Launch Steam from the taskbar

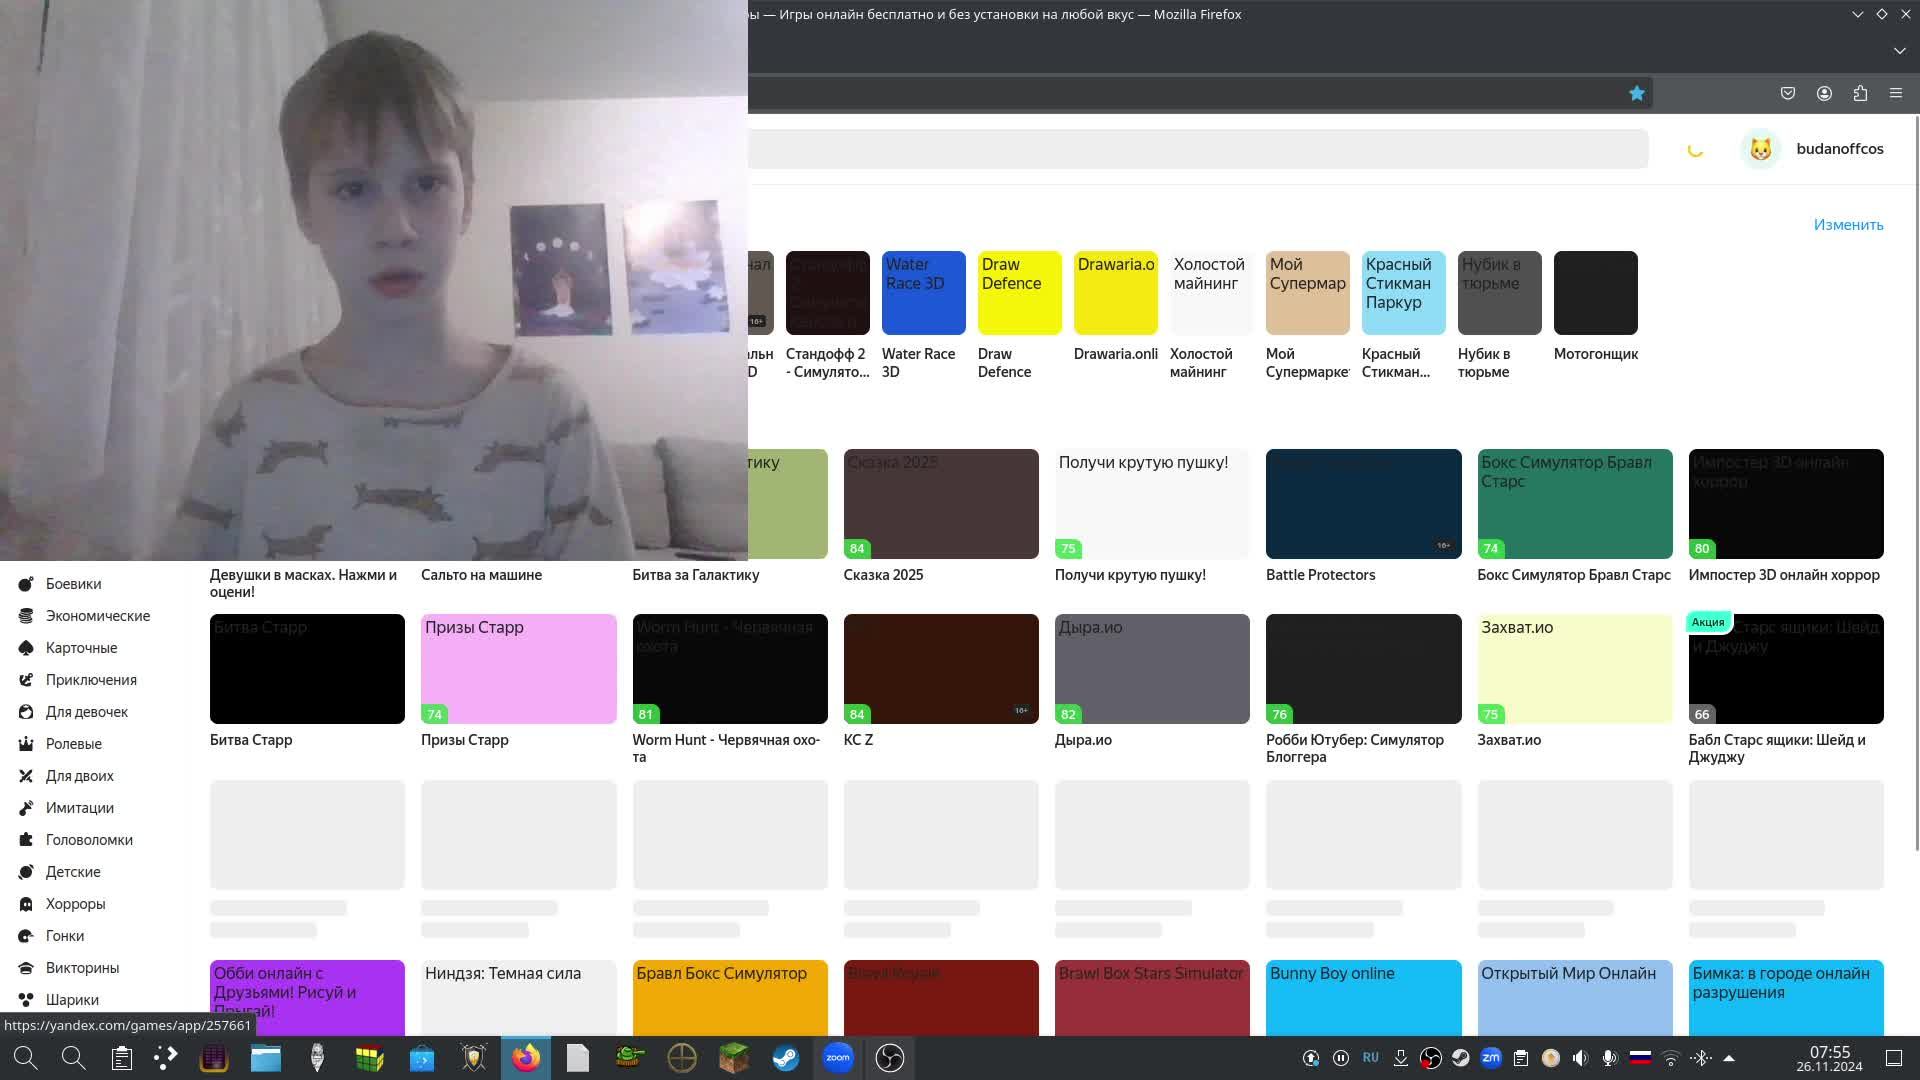point(786,1058)
